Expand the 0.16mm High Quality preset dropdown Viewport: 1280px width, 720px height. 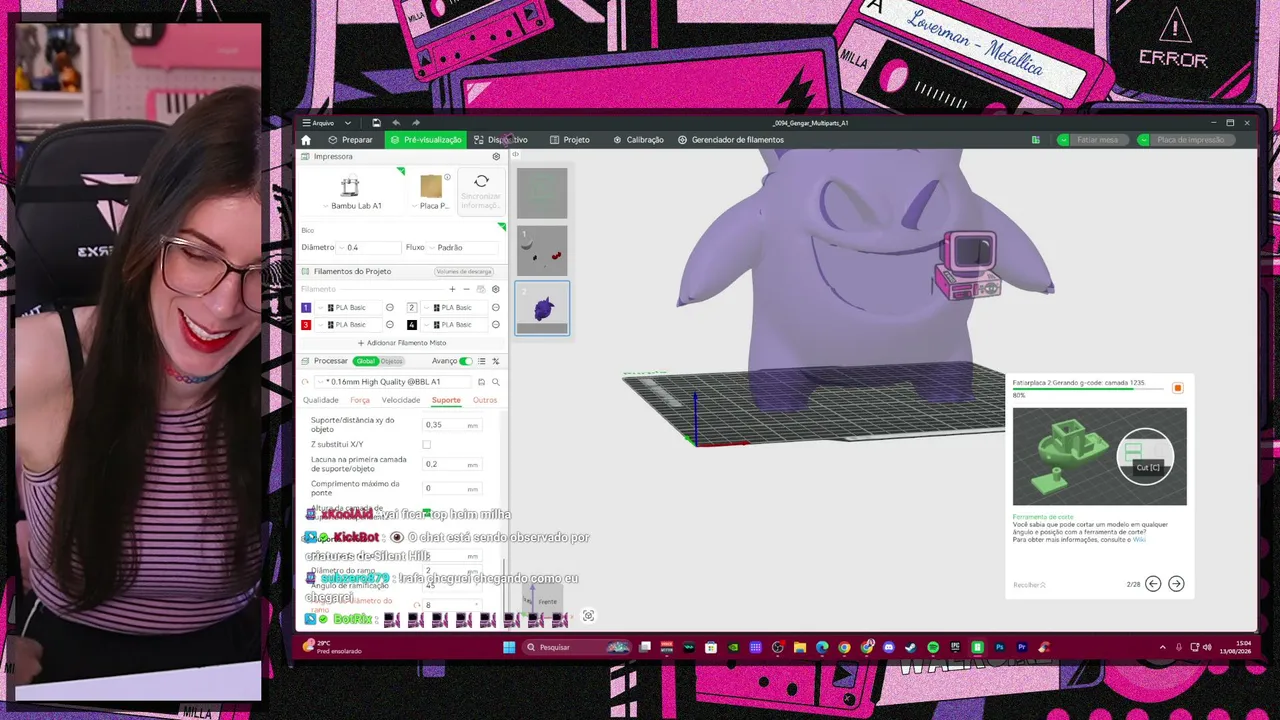click(x=395, y=382)
